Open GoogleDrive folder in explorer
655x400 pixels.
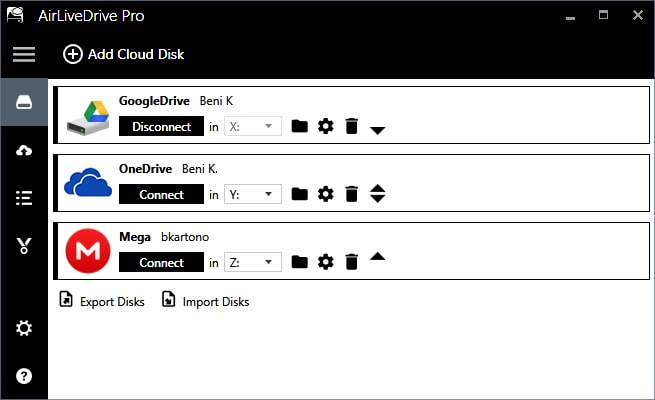tap(300, 126)
